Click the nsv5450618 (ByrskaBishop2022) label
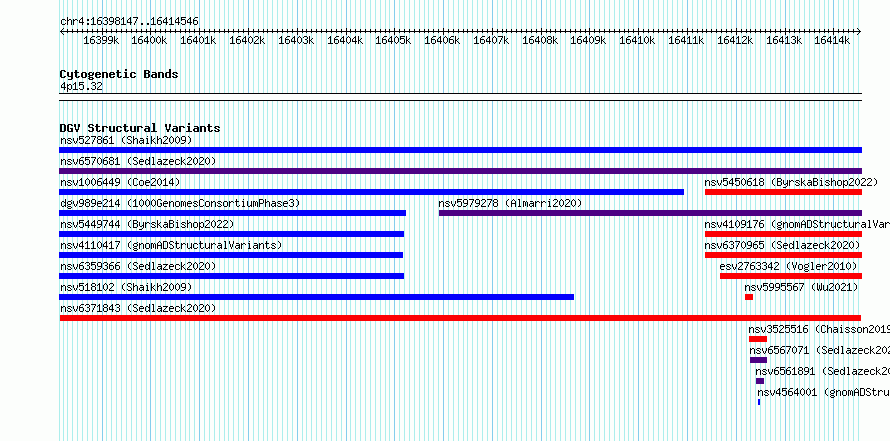This screenshot has width=890, height=441. pos(791,182)
